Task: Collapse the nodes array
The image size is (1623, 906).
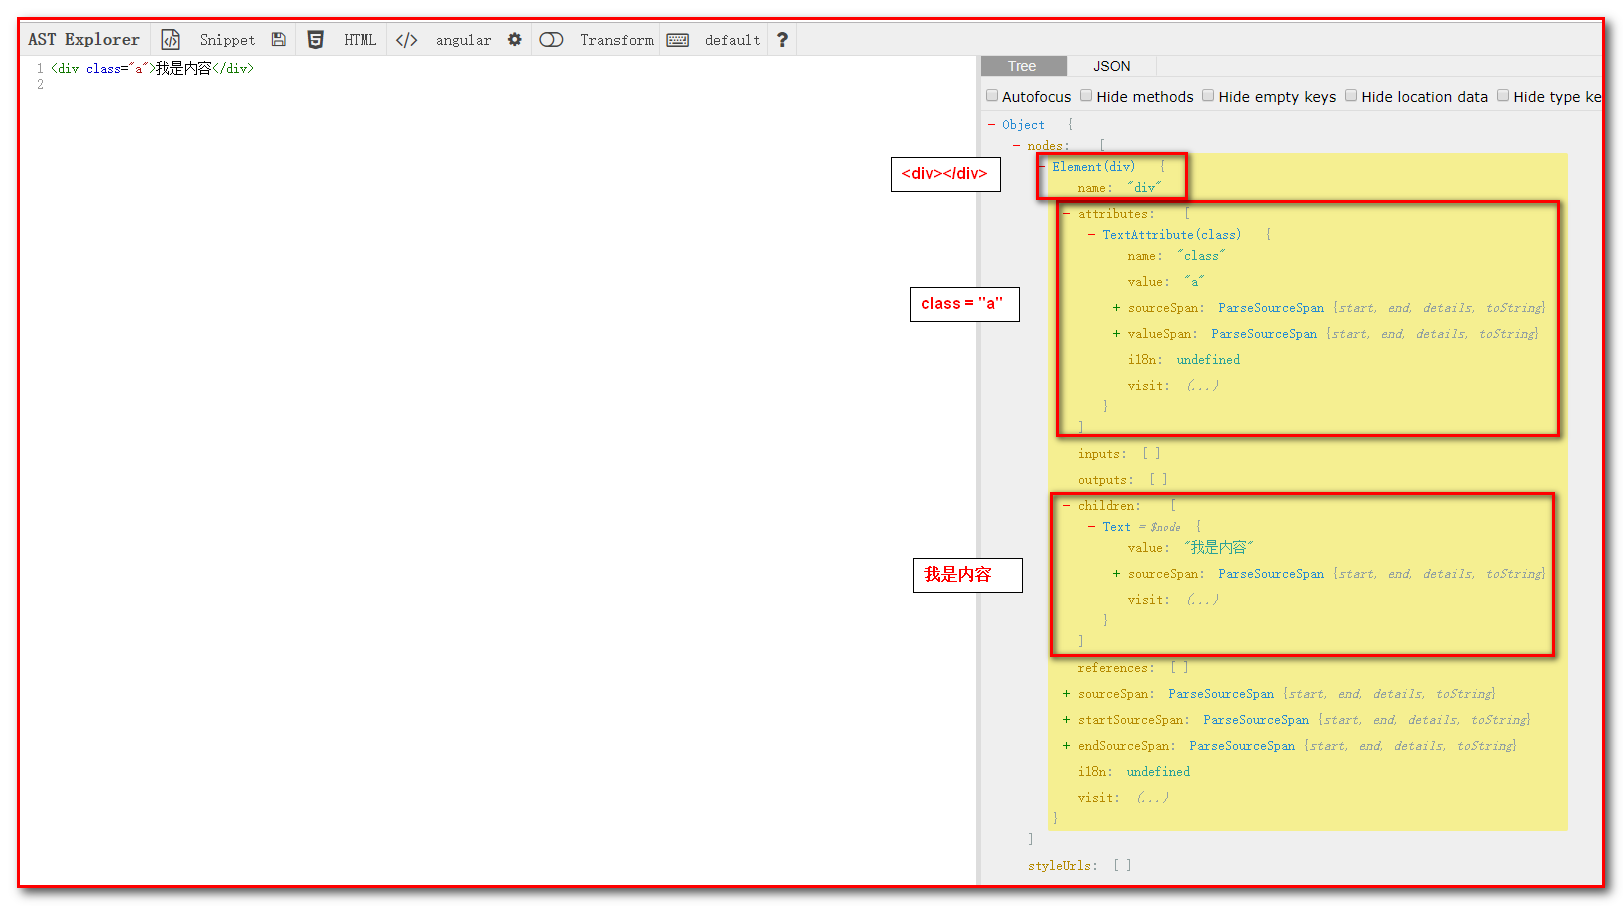Action: click(1016, 146)
